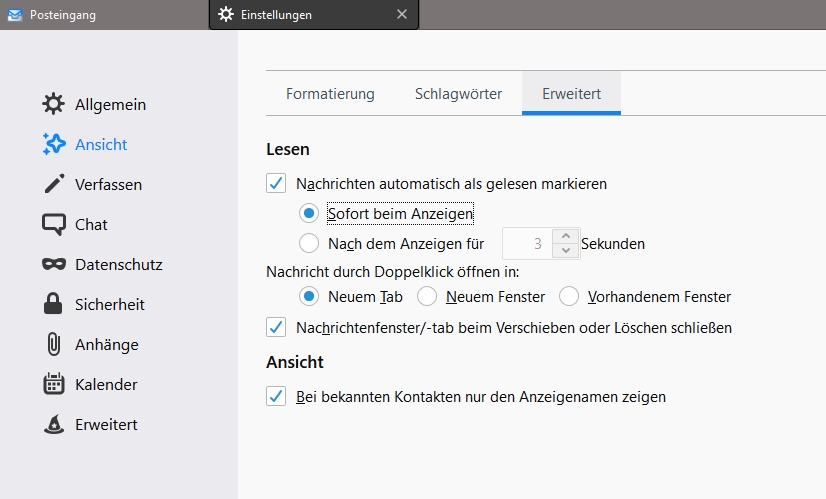Open Anhänge paperclip icon section

coord(54,344)
